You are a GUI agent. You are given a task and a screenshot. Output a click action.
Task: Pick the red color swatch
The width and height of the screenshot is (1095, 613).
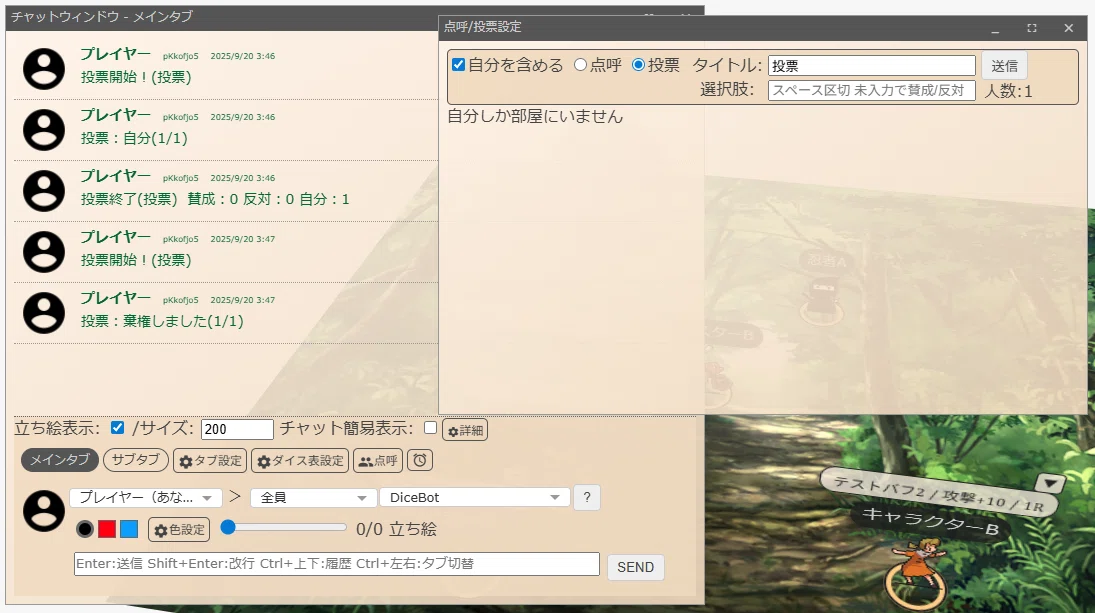click(107, 529)
